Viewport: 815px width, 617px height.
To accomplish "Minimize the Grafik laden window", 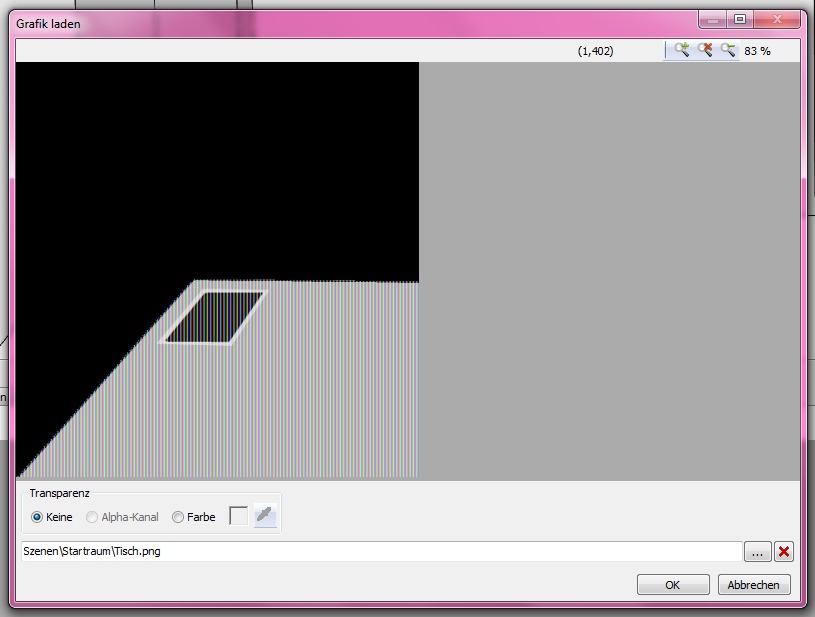I will click(x=713, y=20).
